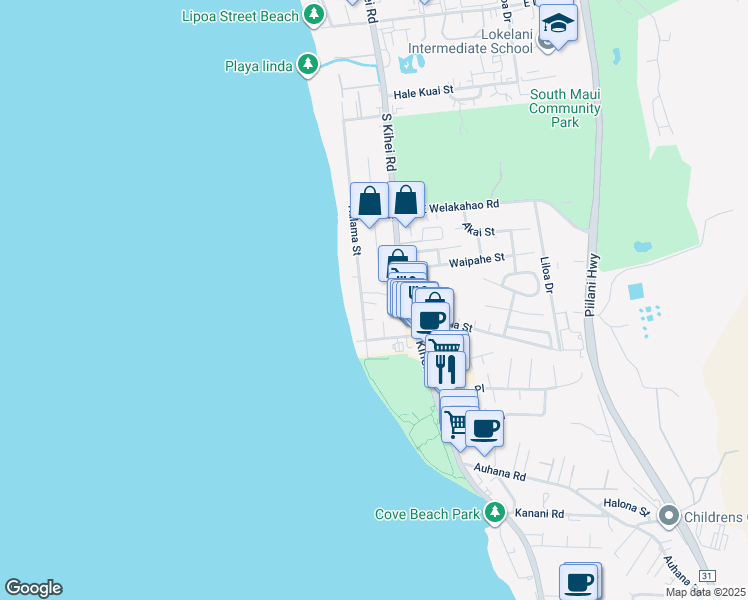
Task: Click the Auhana Rd label near the coast
Action: point(499,472)
